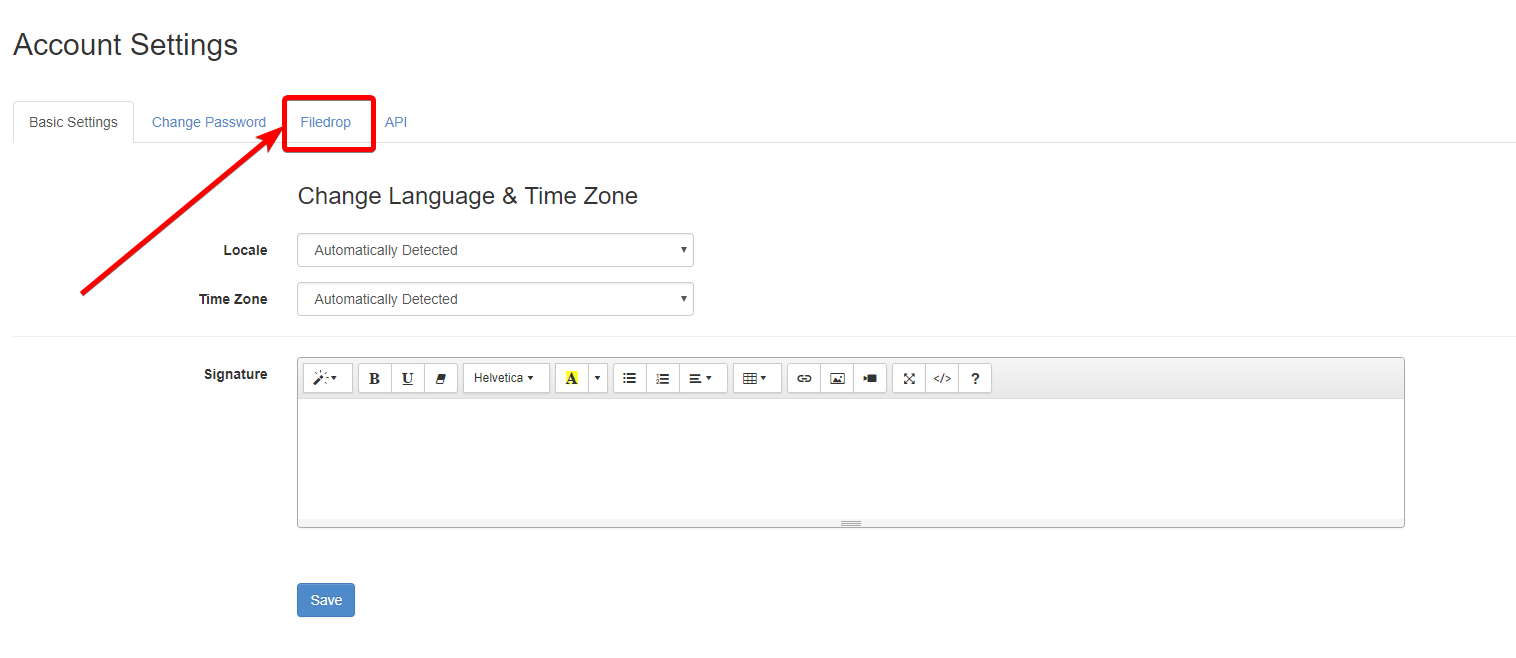Open the magic wand style dropdown
Screen dimensions: 1516x658
coord(327,378)
